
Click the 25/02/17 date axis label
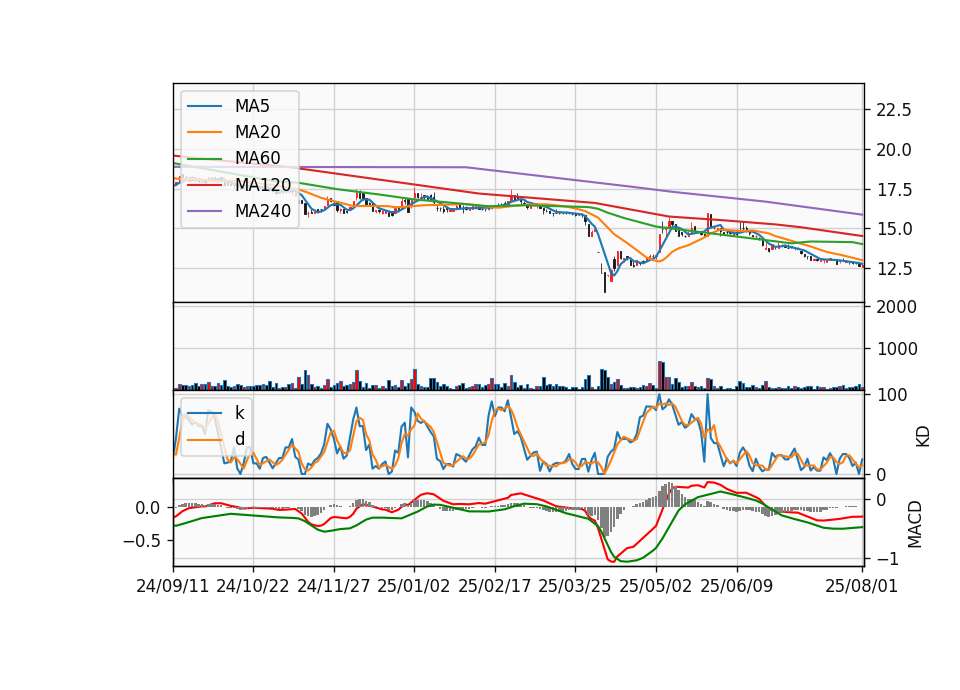pyautogui.click(x=494, y=586)
